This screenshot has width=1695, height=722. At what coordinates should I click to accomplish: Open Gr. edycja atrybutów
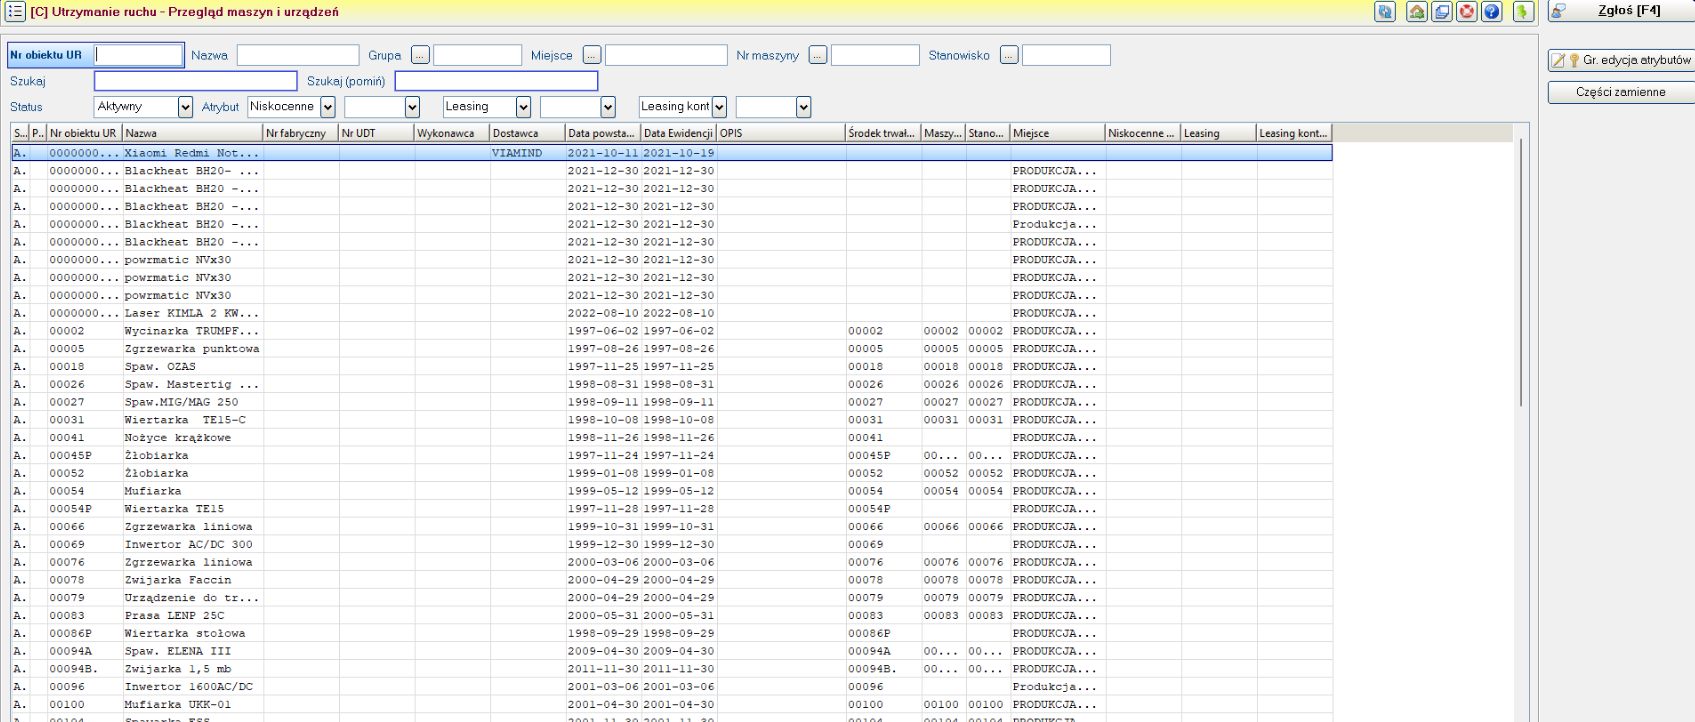pyautogui.click(x=1621, y=60)
